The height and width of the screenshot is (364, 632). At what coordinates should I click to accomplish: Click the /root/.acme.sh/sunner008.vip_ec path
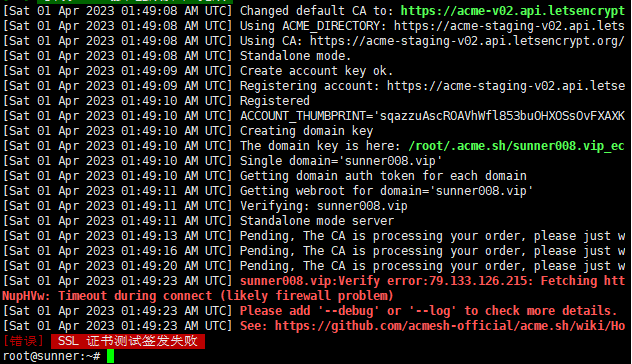coord(516,146)
